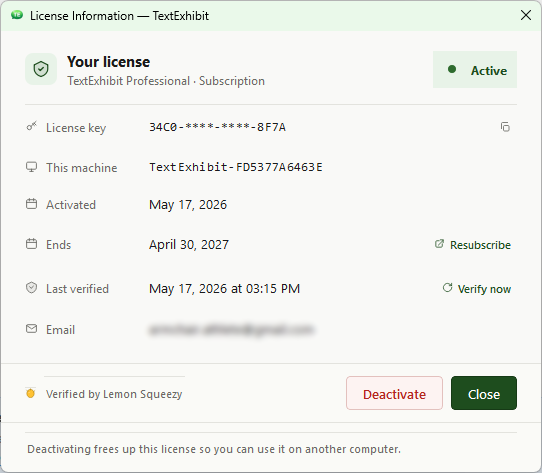Click the shield check license icon

coord(41,69)
